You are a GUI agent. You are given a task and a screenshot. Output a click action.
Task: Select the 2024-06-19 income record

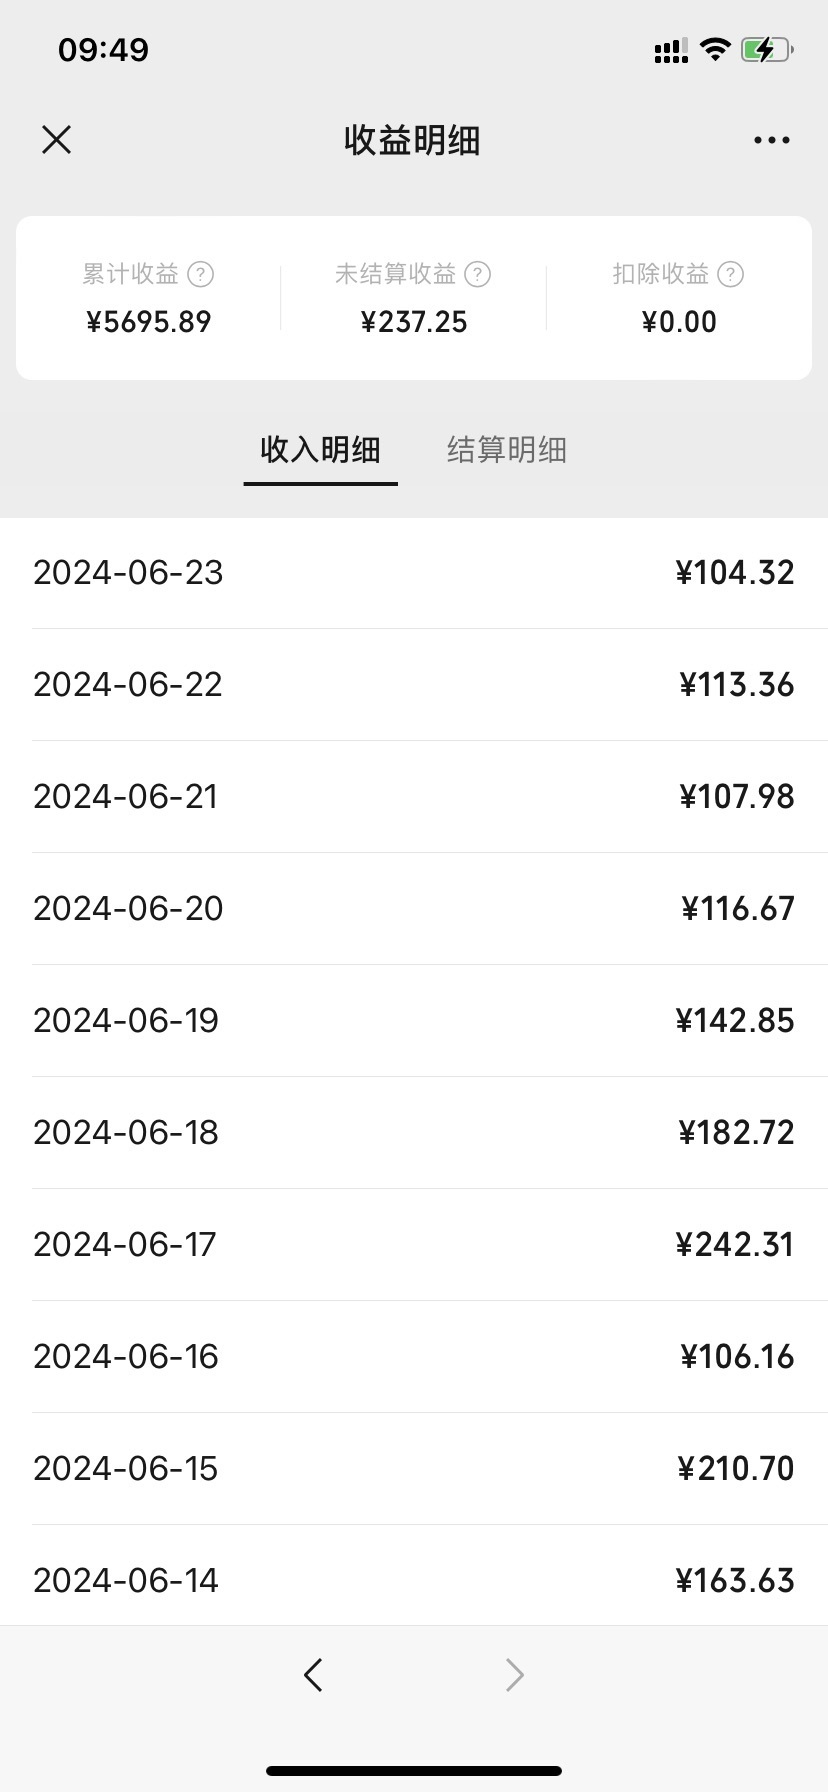tap(414, 1021)
